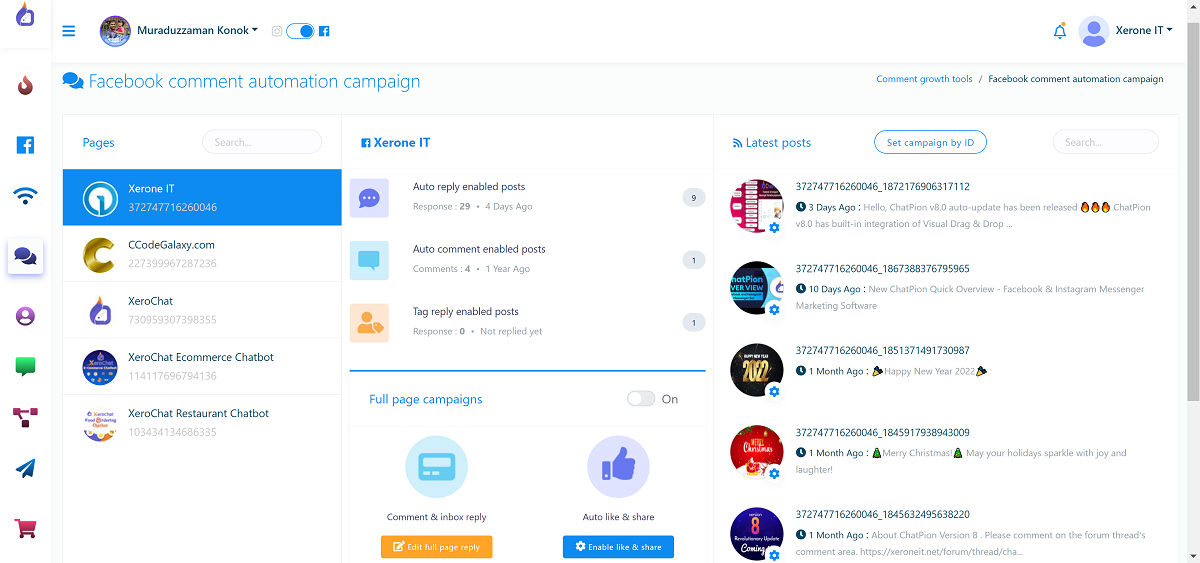1200x563 pixels.
Task: Follow the Comment growth tools breadcrumb link
Action: [x=924, y=79]
